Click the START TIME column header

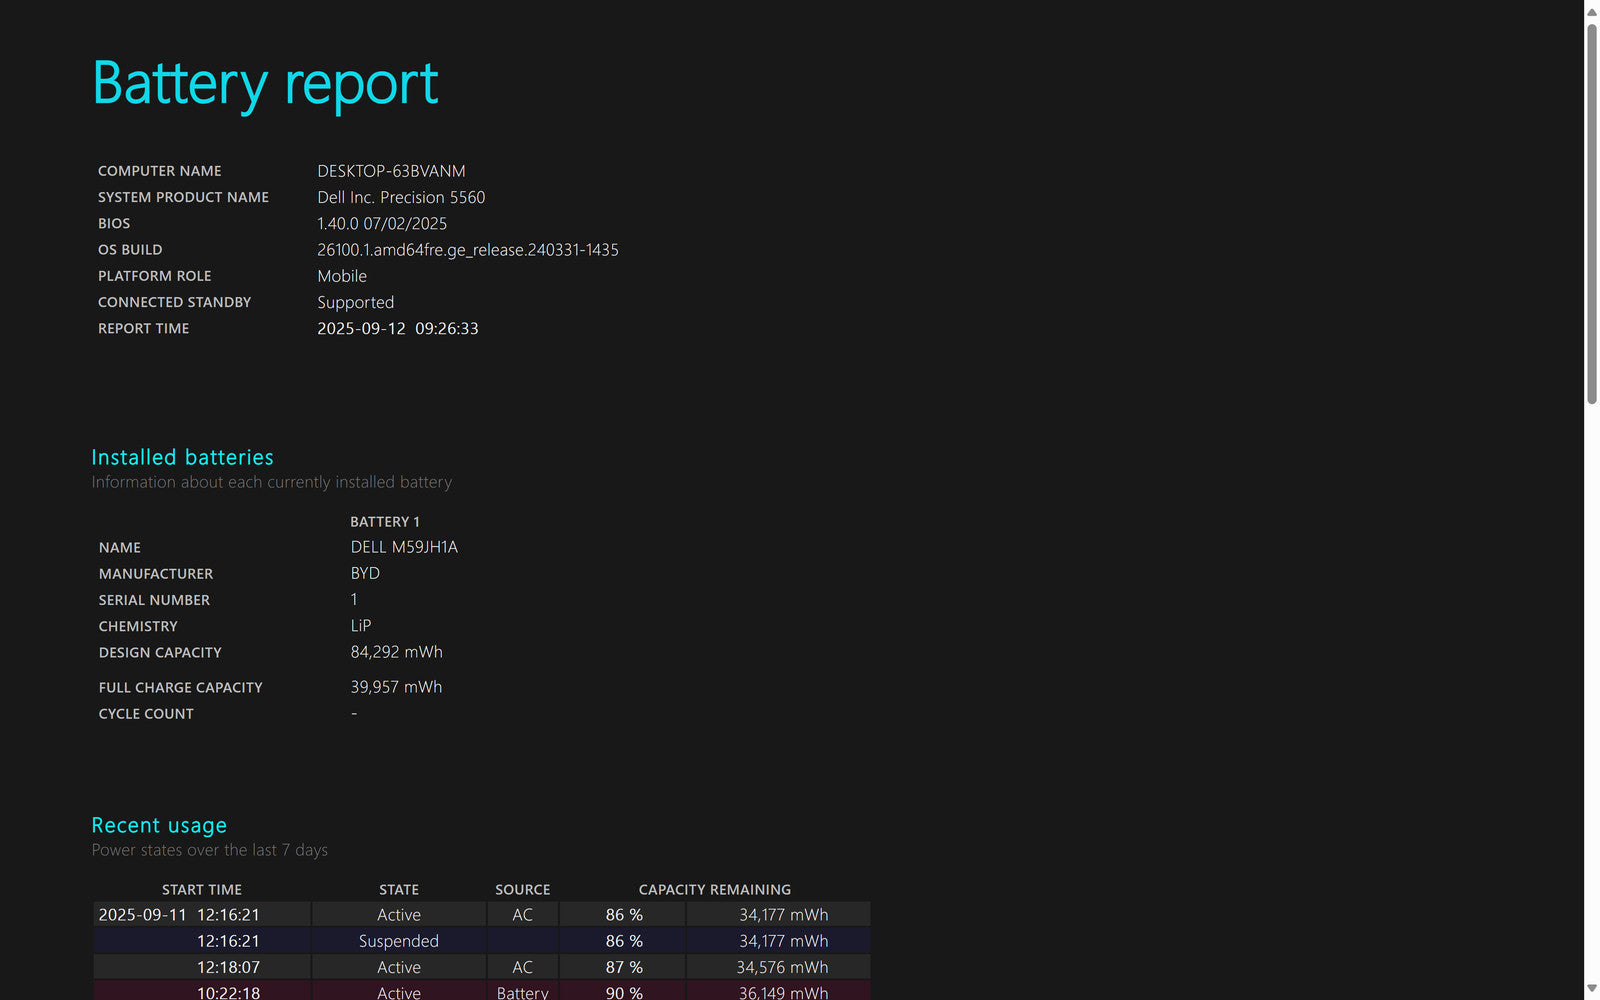click(202, 889)
